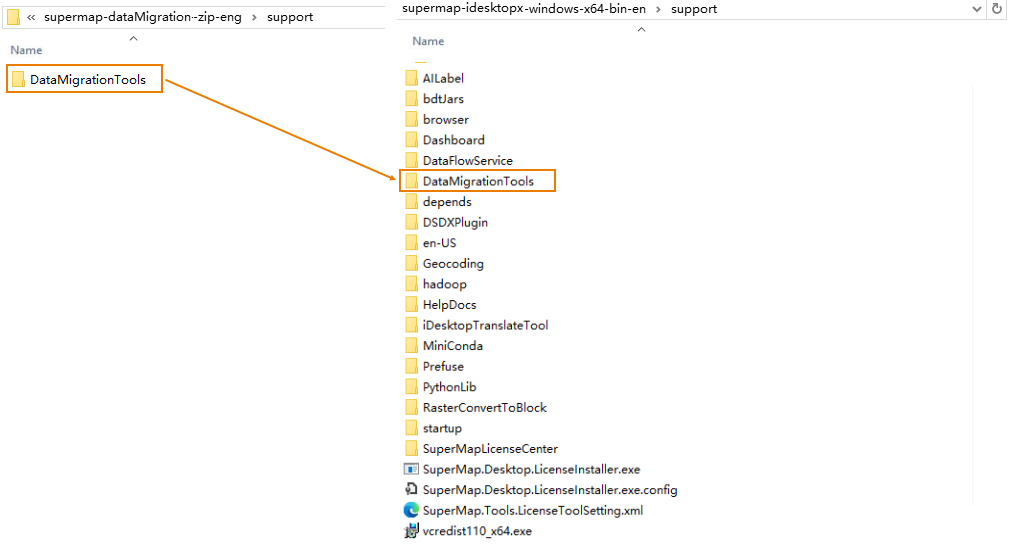Select the SuperMapLicenseCenter folder
This screenshot has height=547, width=1012.
(490, 449)
